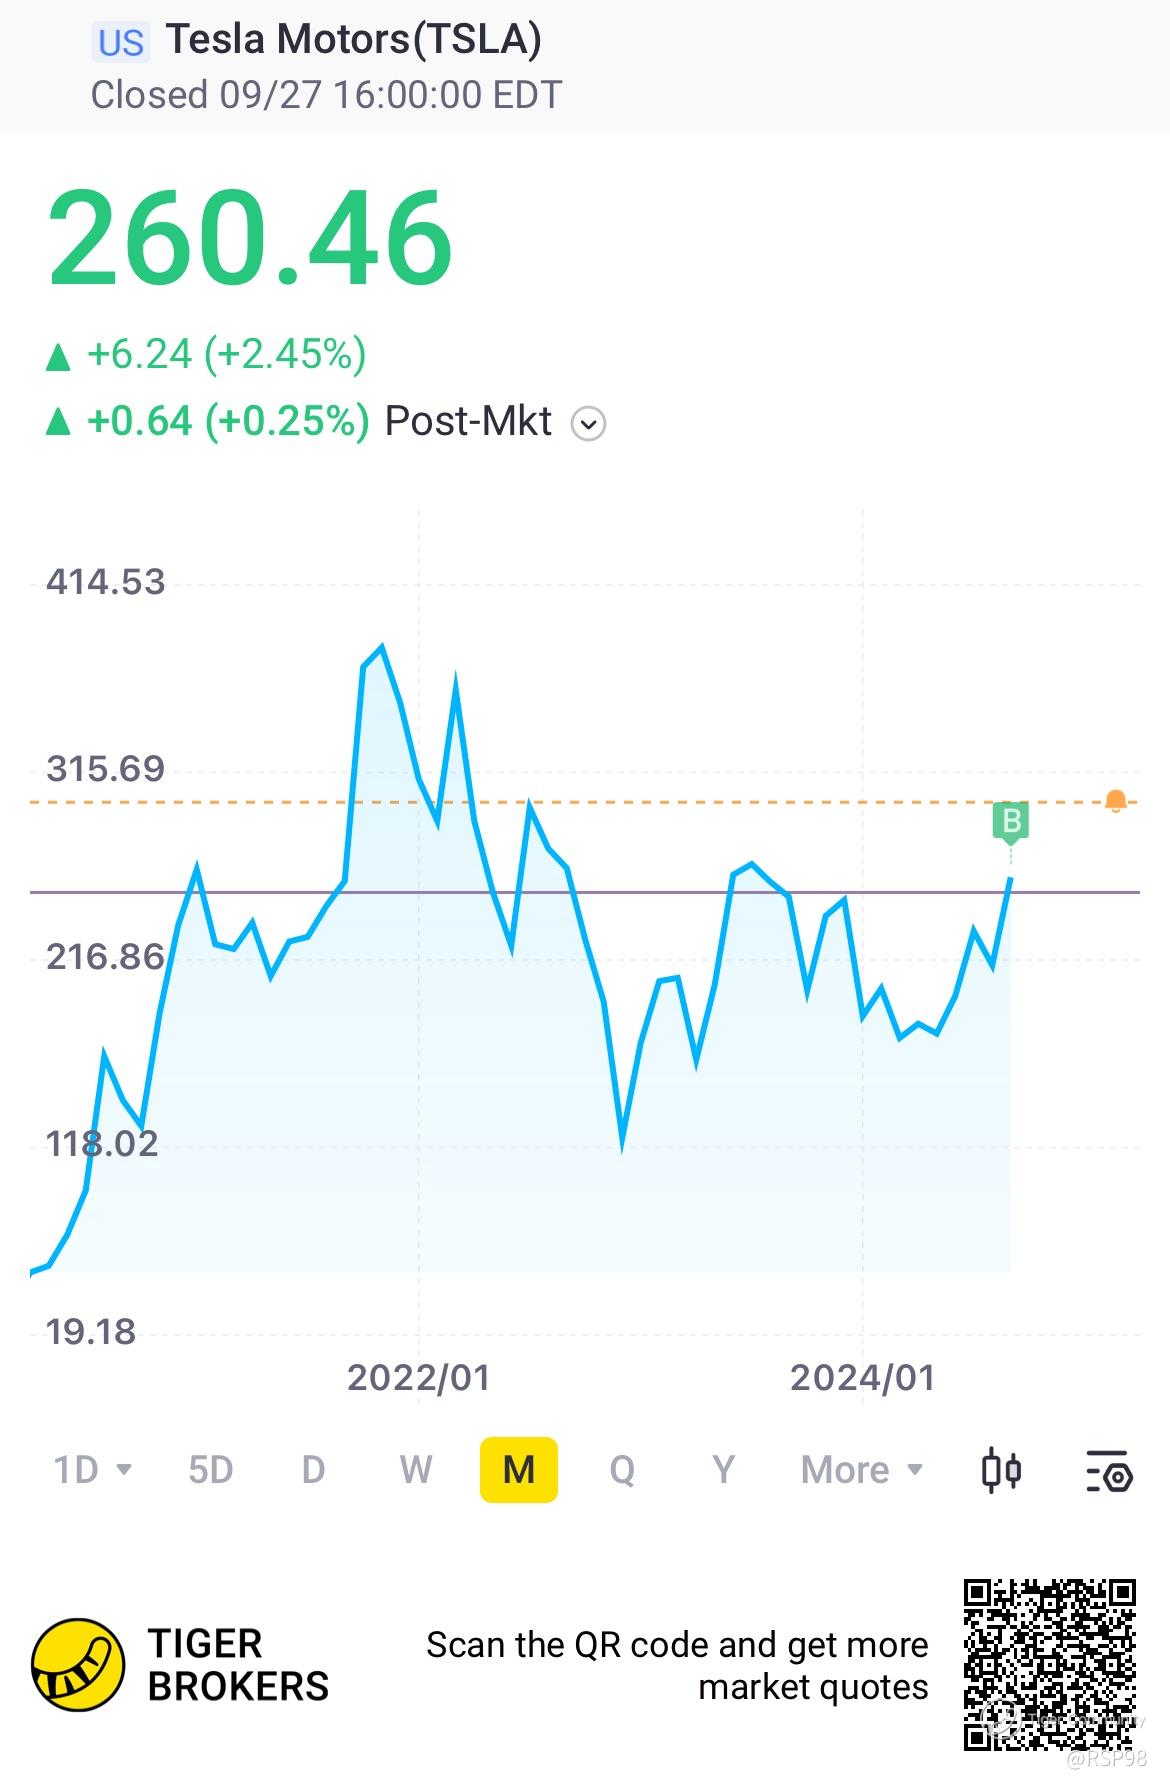Image resolution: width=1170 pixels, height=1785 pixels.
Task: Tap the Tiger Brokers logo
Action: pos(78,1665)
